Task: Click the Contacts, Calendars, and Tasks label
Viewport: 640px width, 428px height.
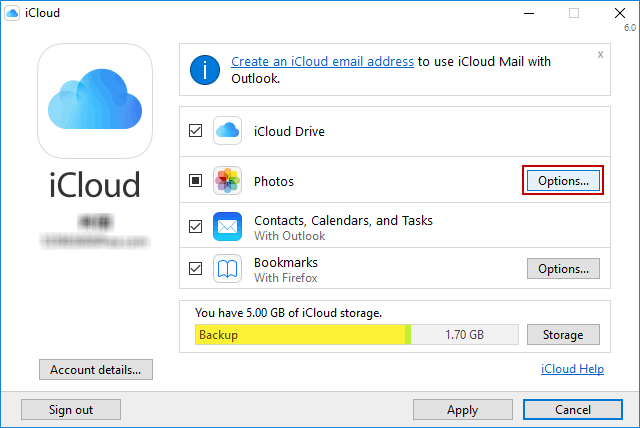Action: pyautogui.click(x=343, y=221)
